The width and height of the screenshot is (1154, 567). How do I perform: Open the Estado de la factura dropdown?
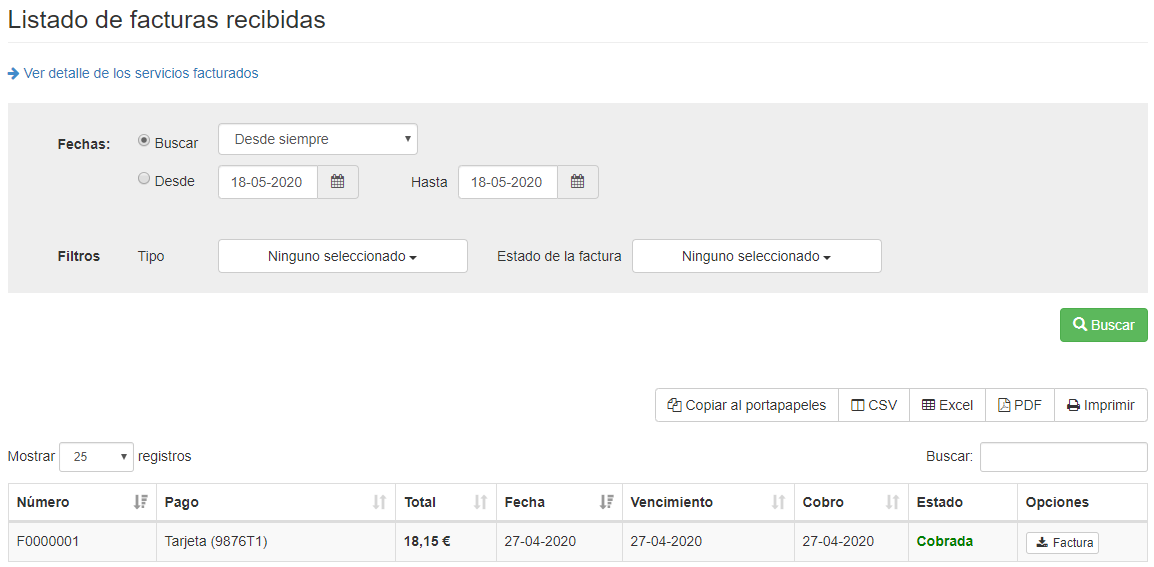pyautogui.click(x=756, y=256)
